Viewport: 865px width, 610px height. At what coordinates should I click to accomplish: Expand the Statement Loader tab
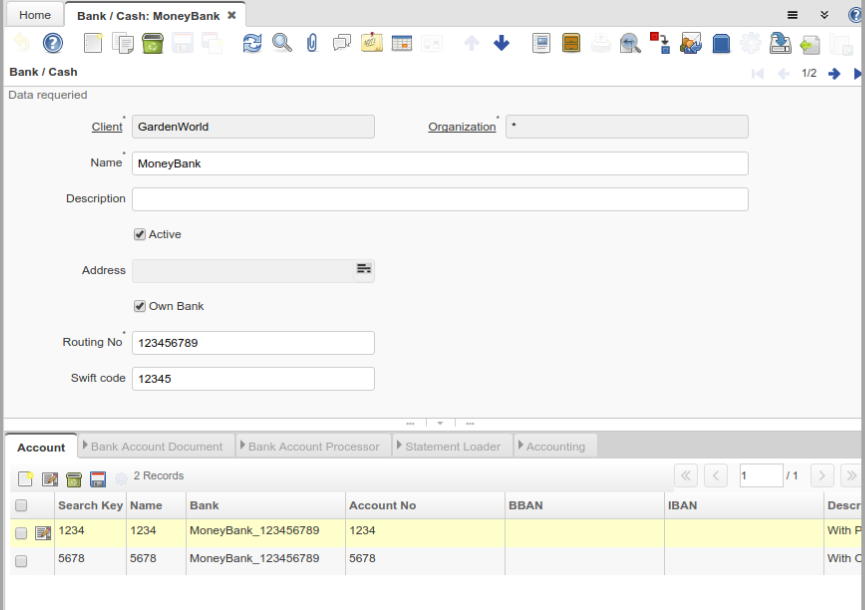(452, 446)
